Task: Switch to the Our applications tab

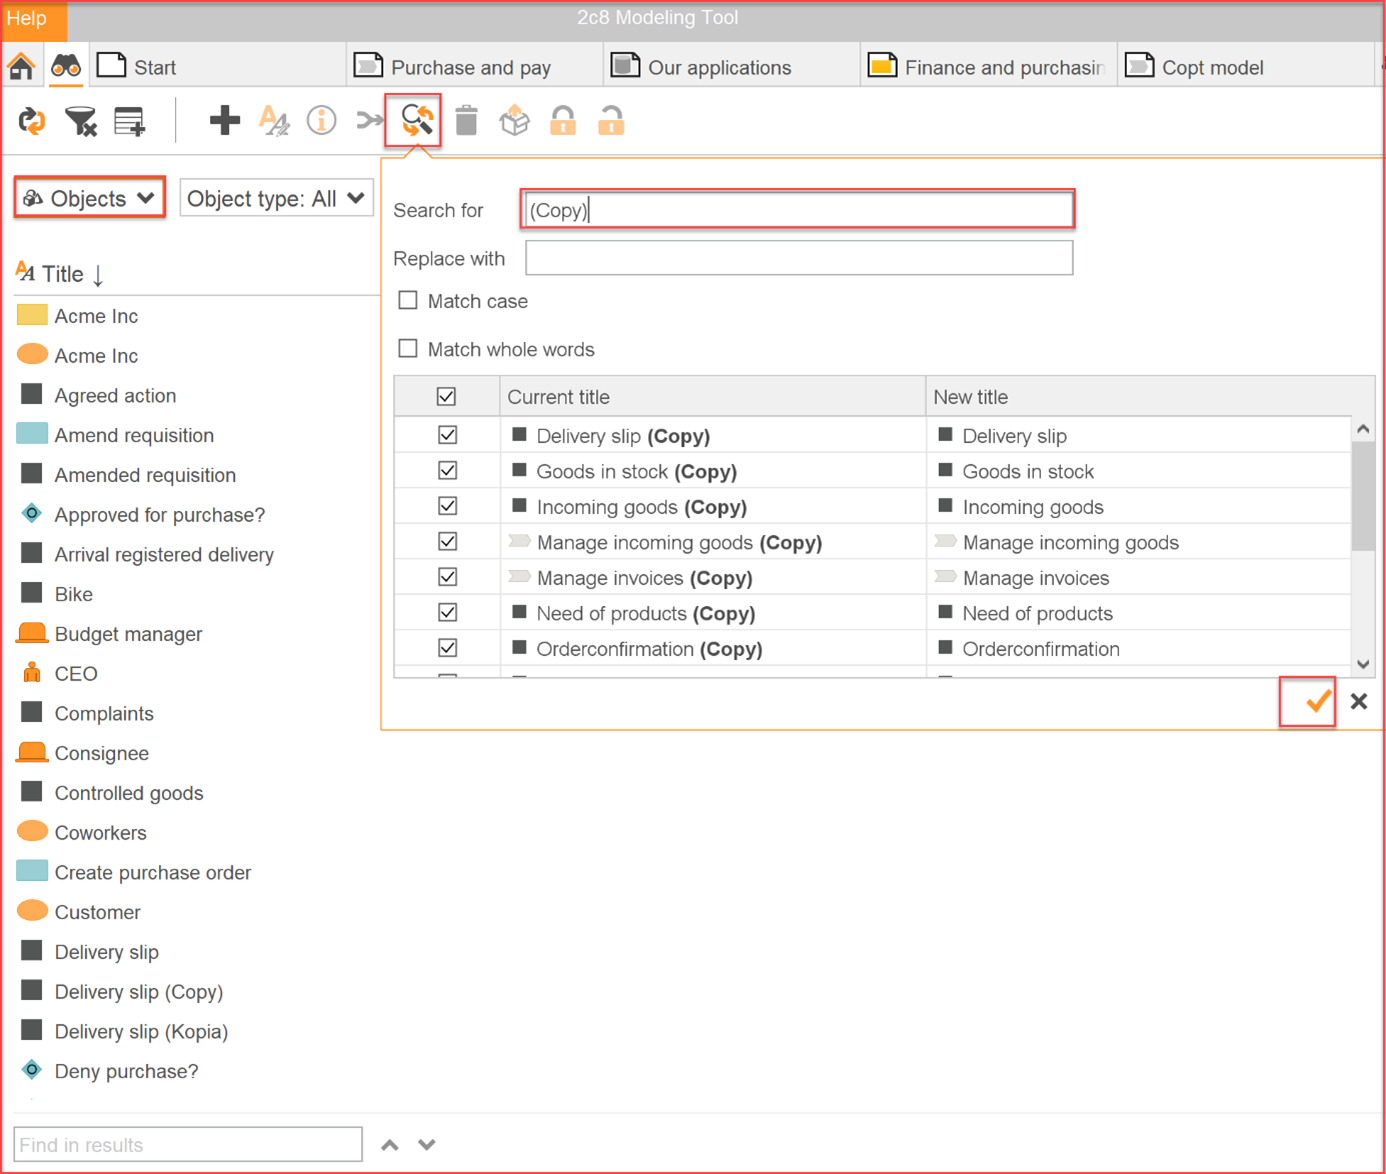Action: click(732, 67)
